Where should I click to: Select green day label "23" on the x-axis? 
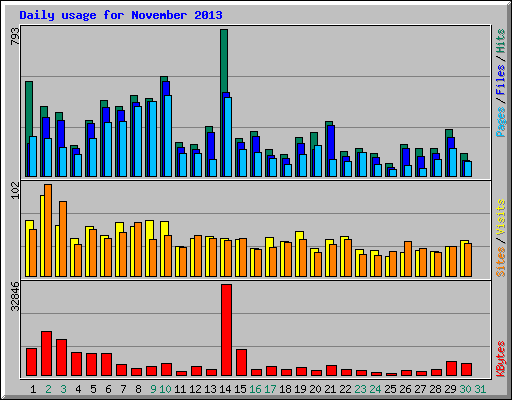(x=360, y=389)
